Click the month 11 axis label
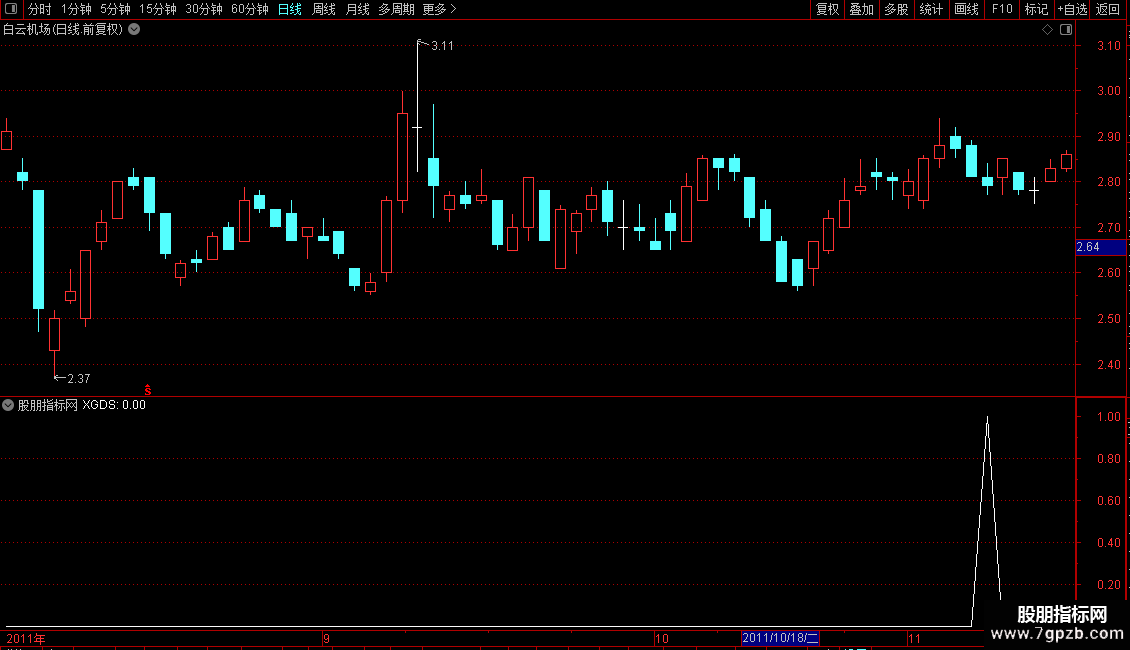 tap(914, 638)
